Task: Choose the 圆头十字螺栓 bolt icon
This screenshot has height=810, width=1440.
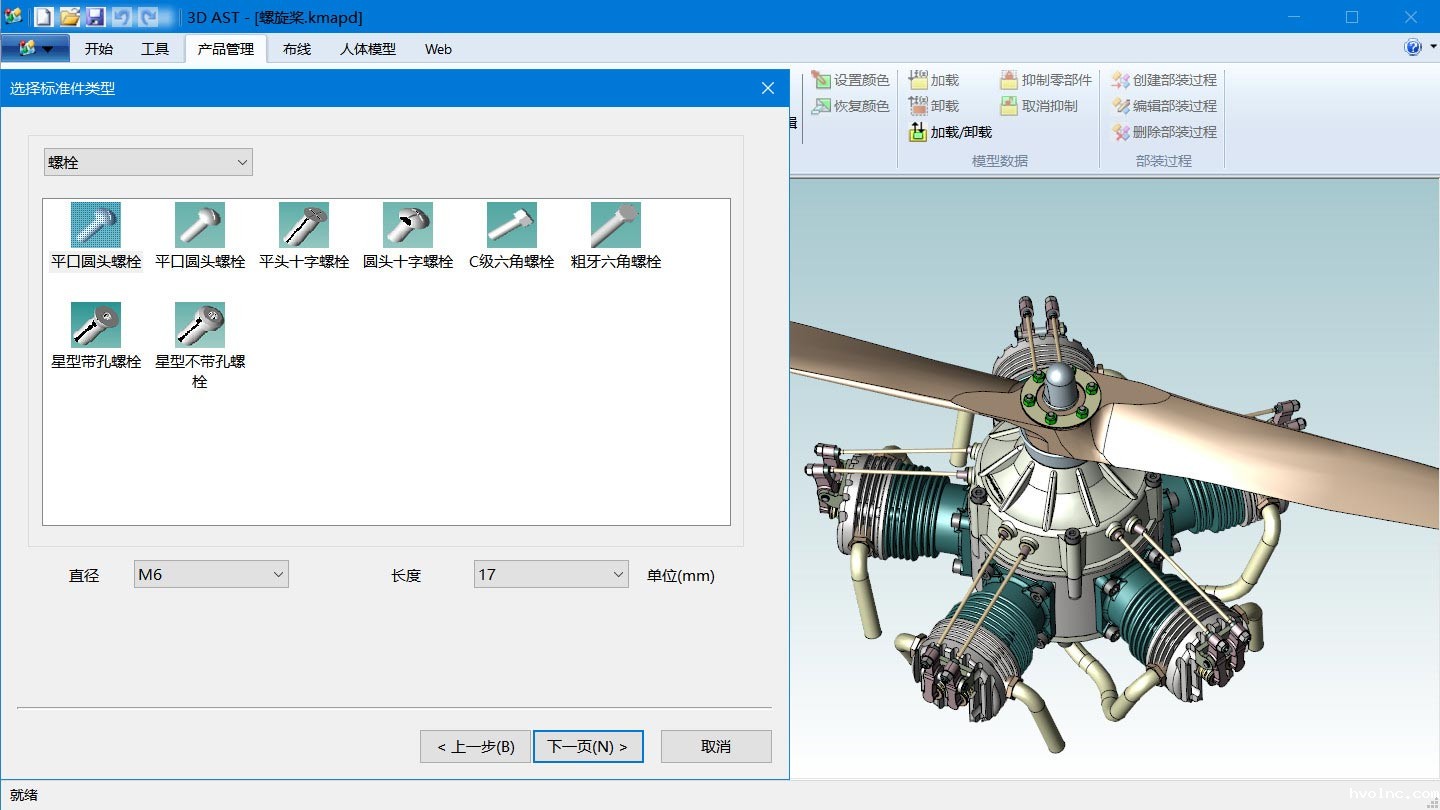Action: 408,226
